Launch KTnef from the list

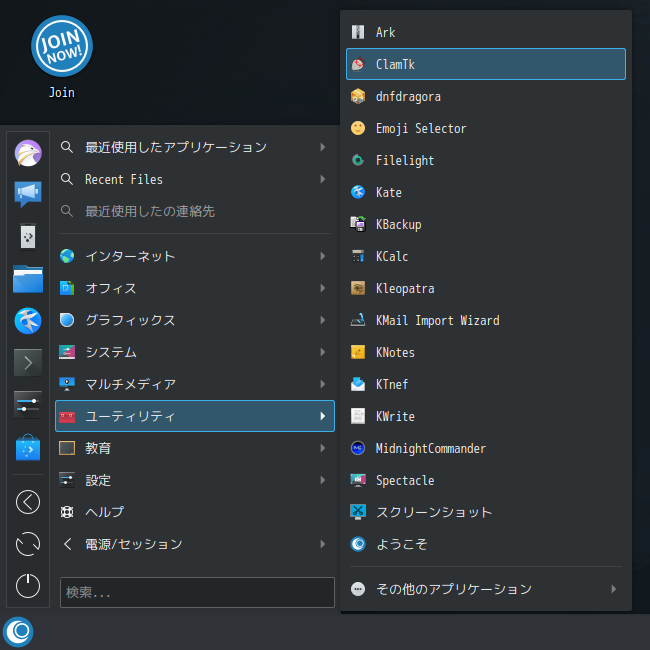[486, 384]
